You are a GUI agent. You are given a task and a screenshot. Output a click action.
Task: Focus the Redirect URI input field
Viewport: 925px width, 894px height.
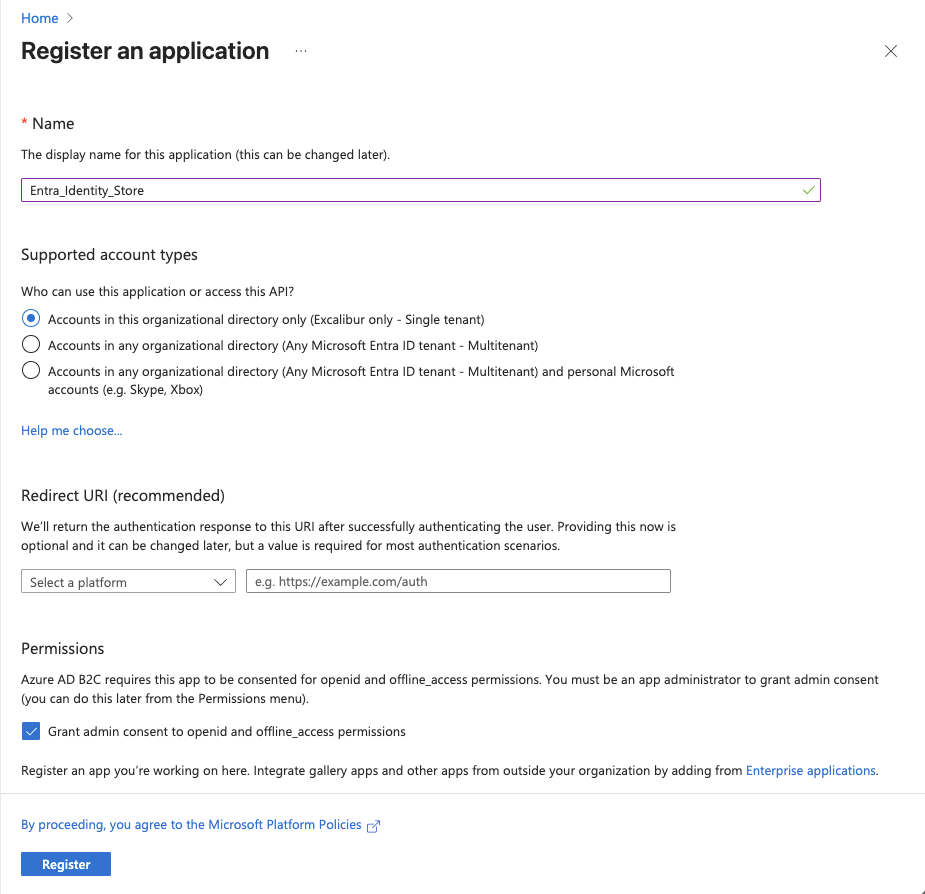(458, 581)
